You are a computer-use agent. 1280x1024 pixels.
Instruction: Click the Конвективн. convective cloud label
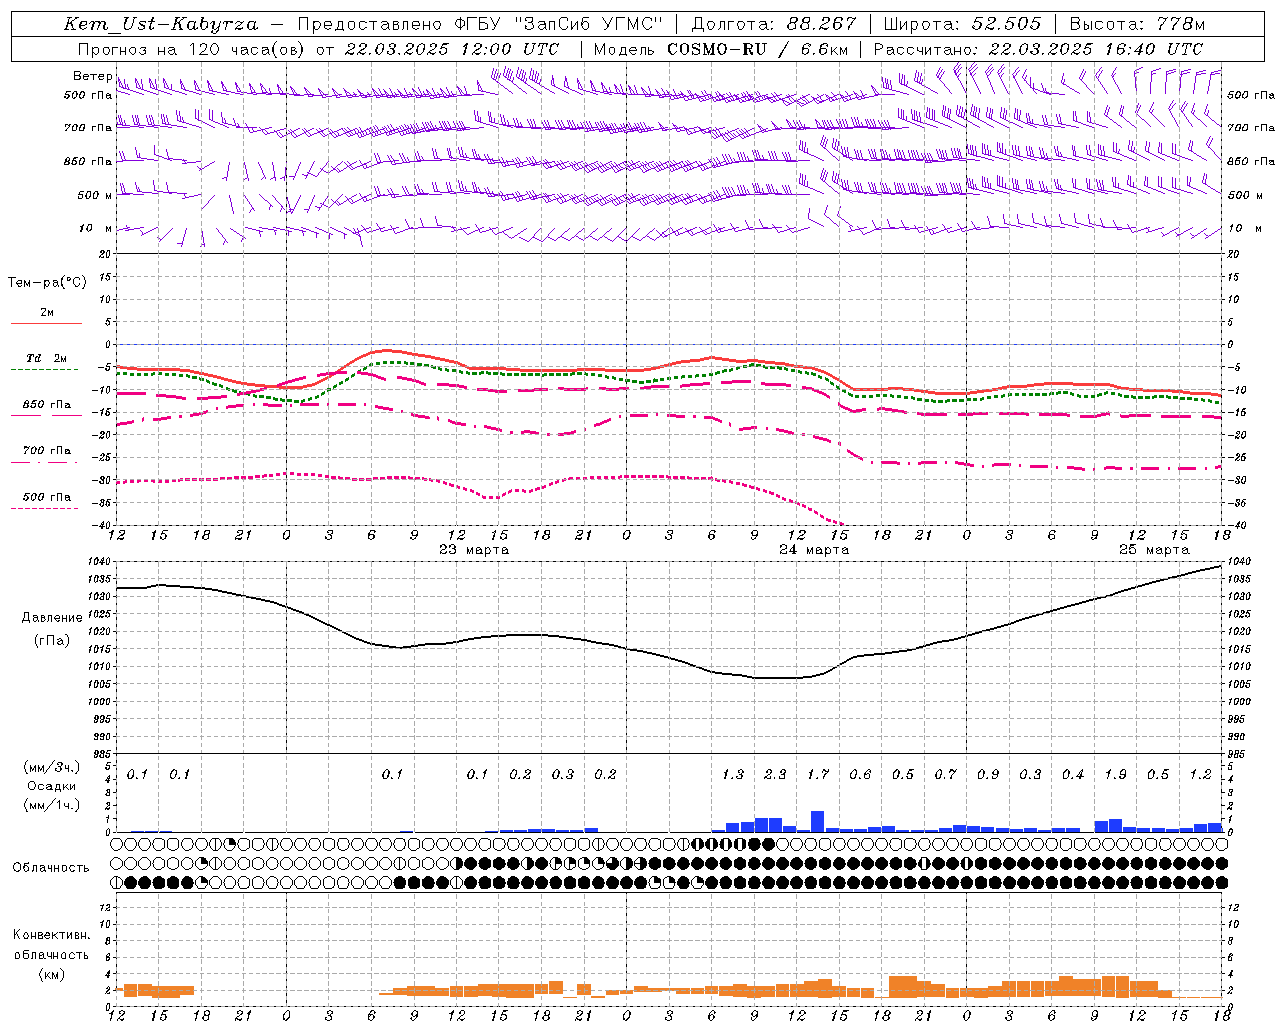[51, 935]
